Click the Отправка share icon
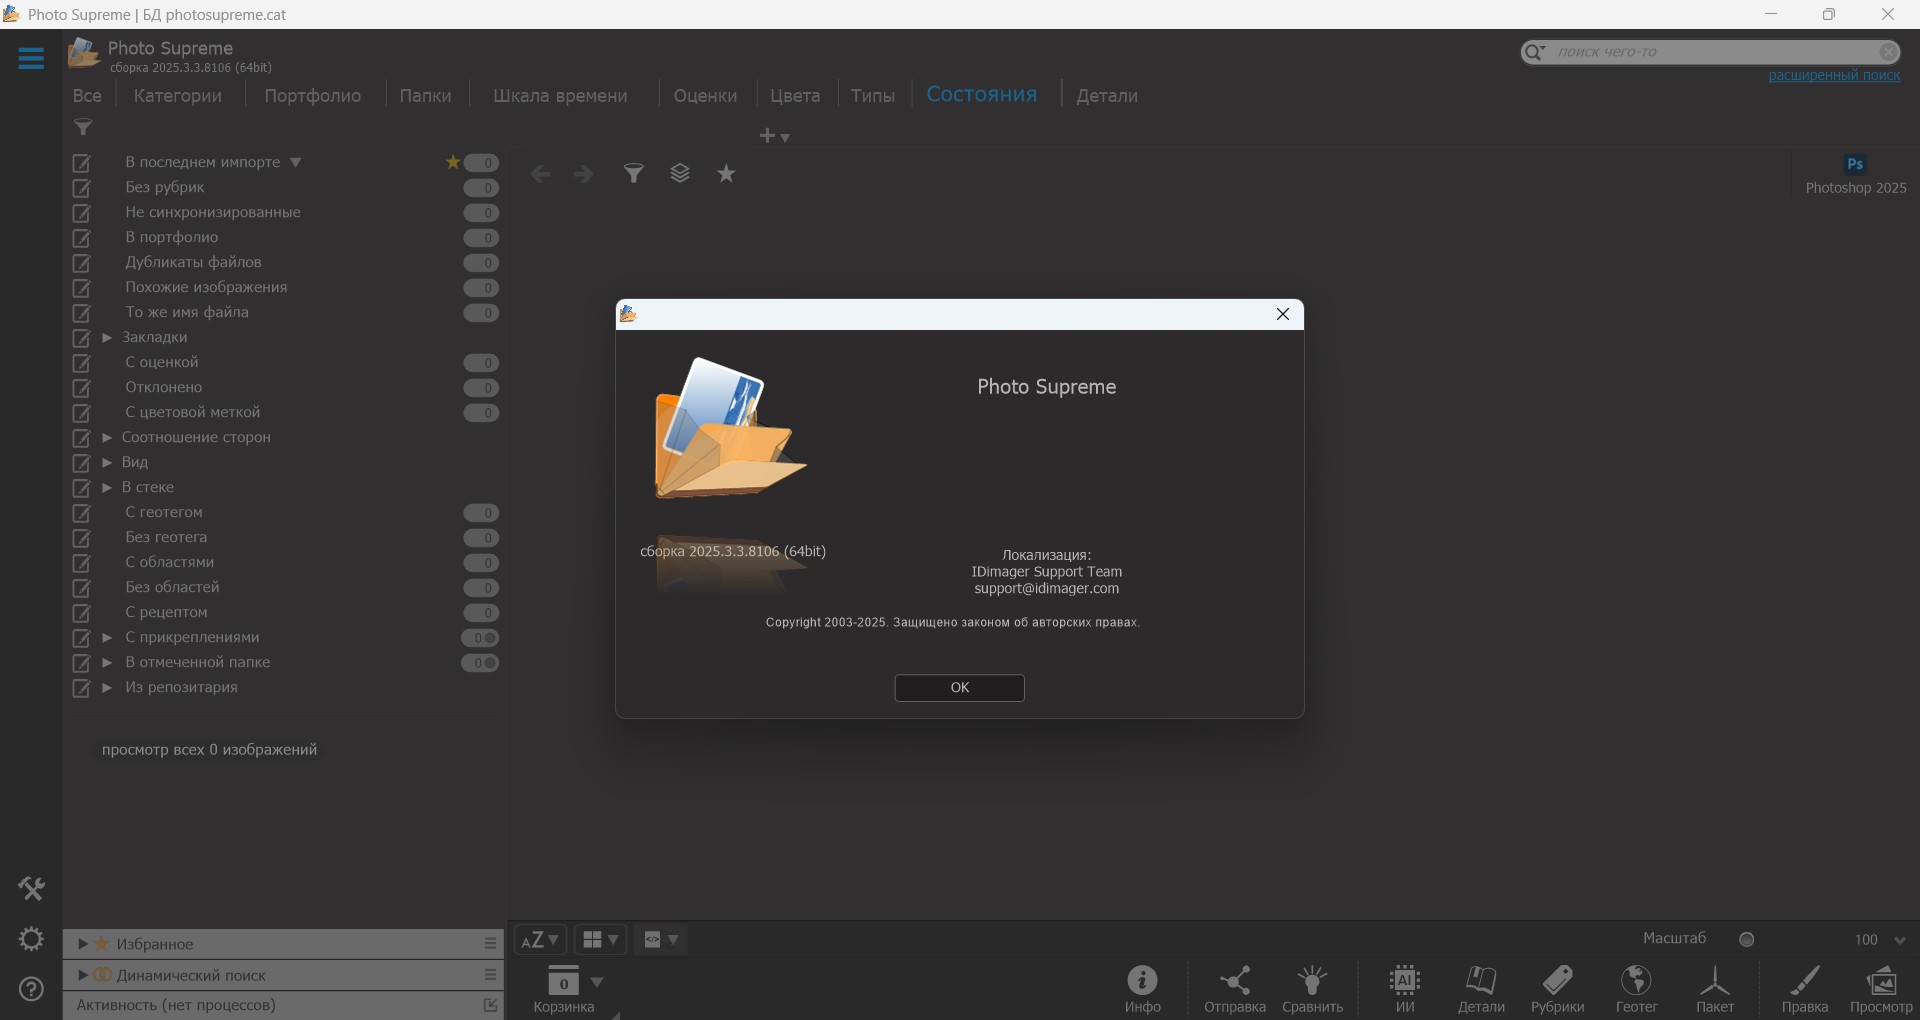Screen dimensions: 1920x1020 (x=1235, y=980)
